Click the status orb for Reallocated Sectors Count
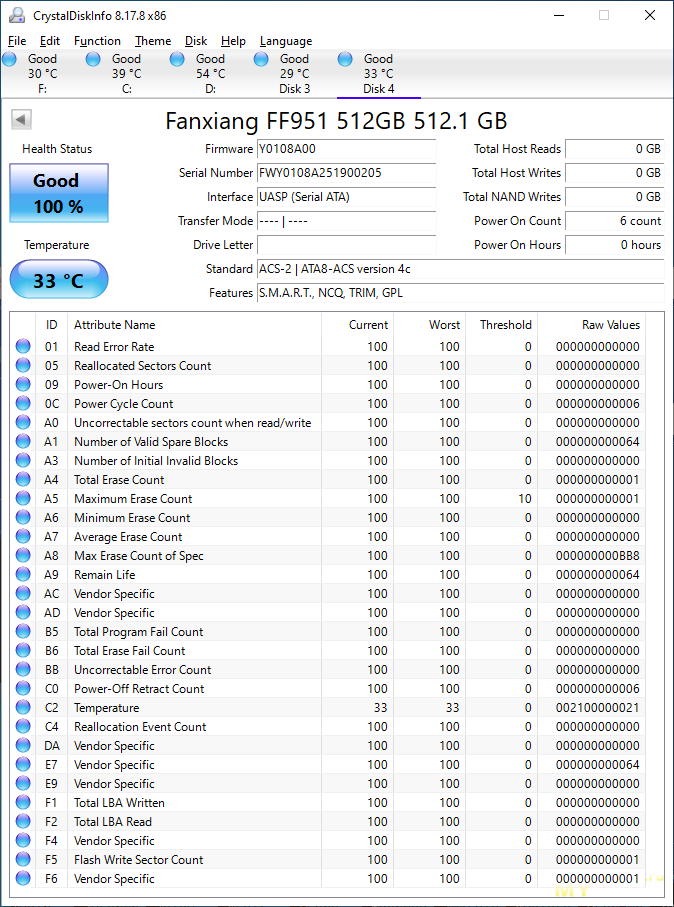Screen dimensions: 674x907 [23, 366]
